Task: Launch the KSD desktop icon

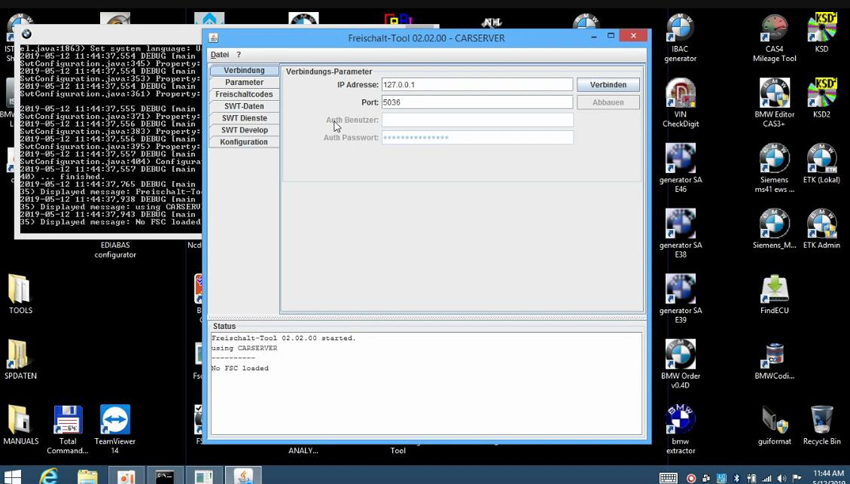Action: click(x=821, y=33)
